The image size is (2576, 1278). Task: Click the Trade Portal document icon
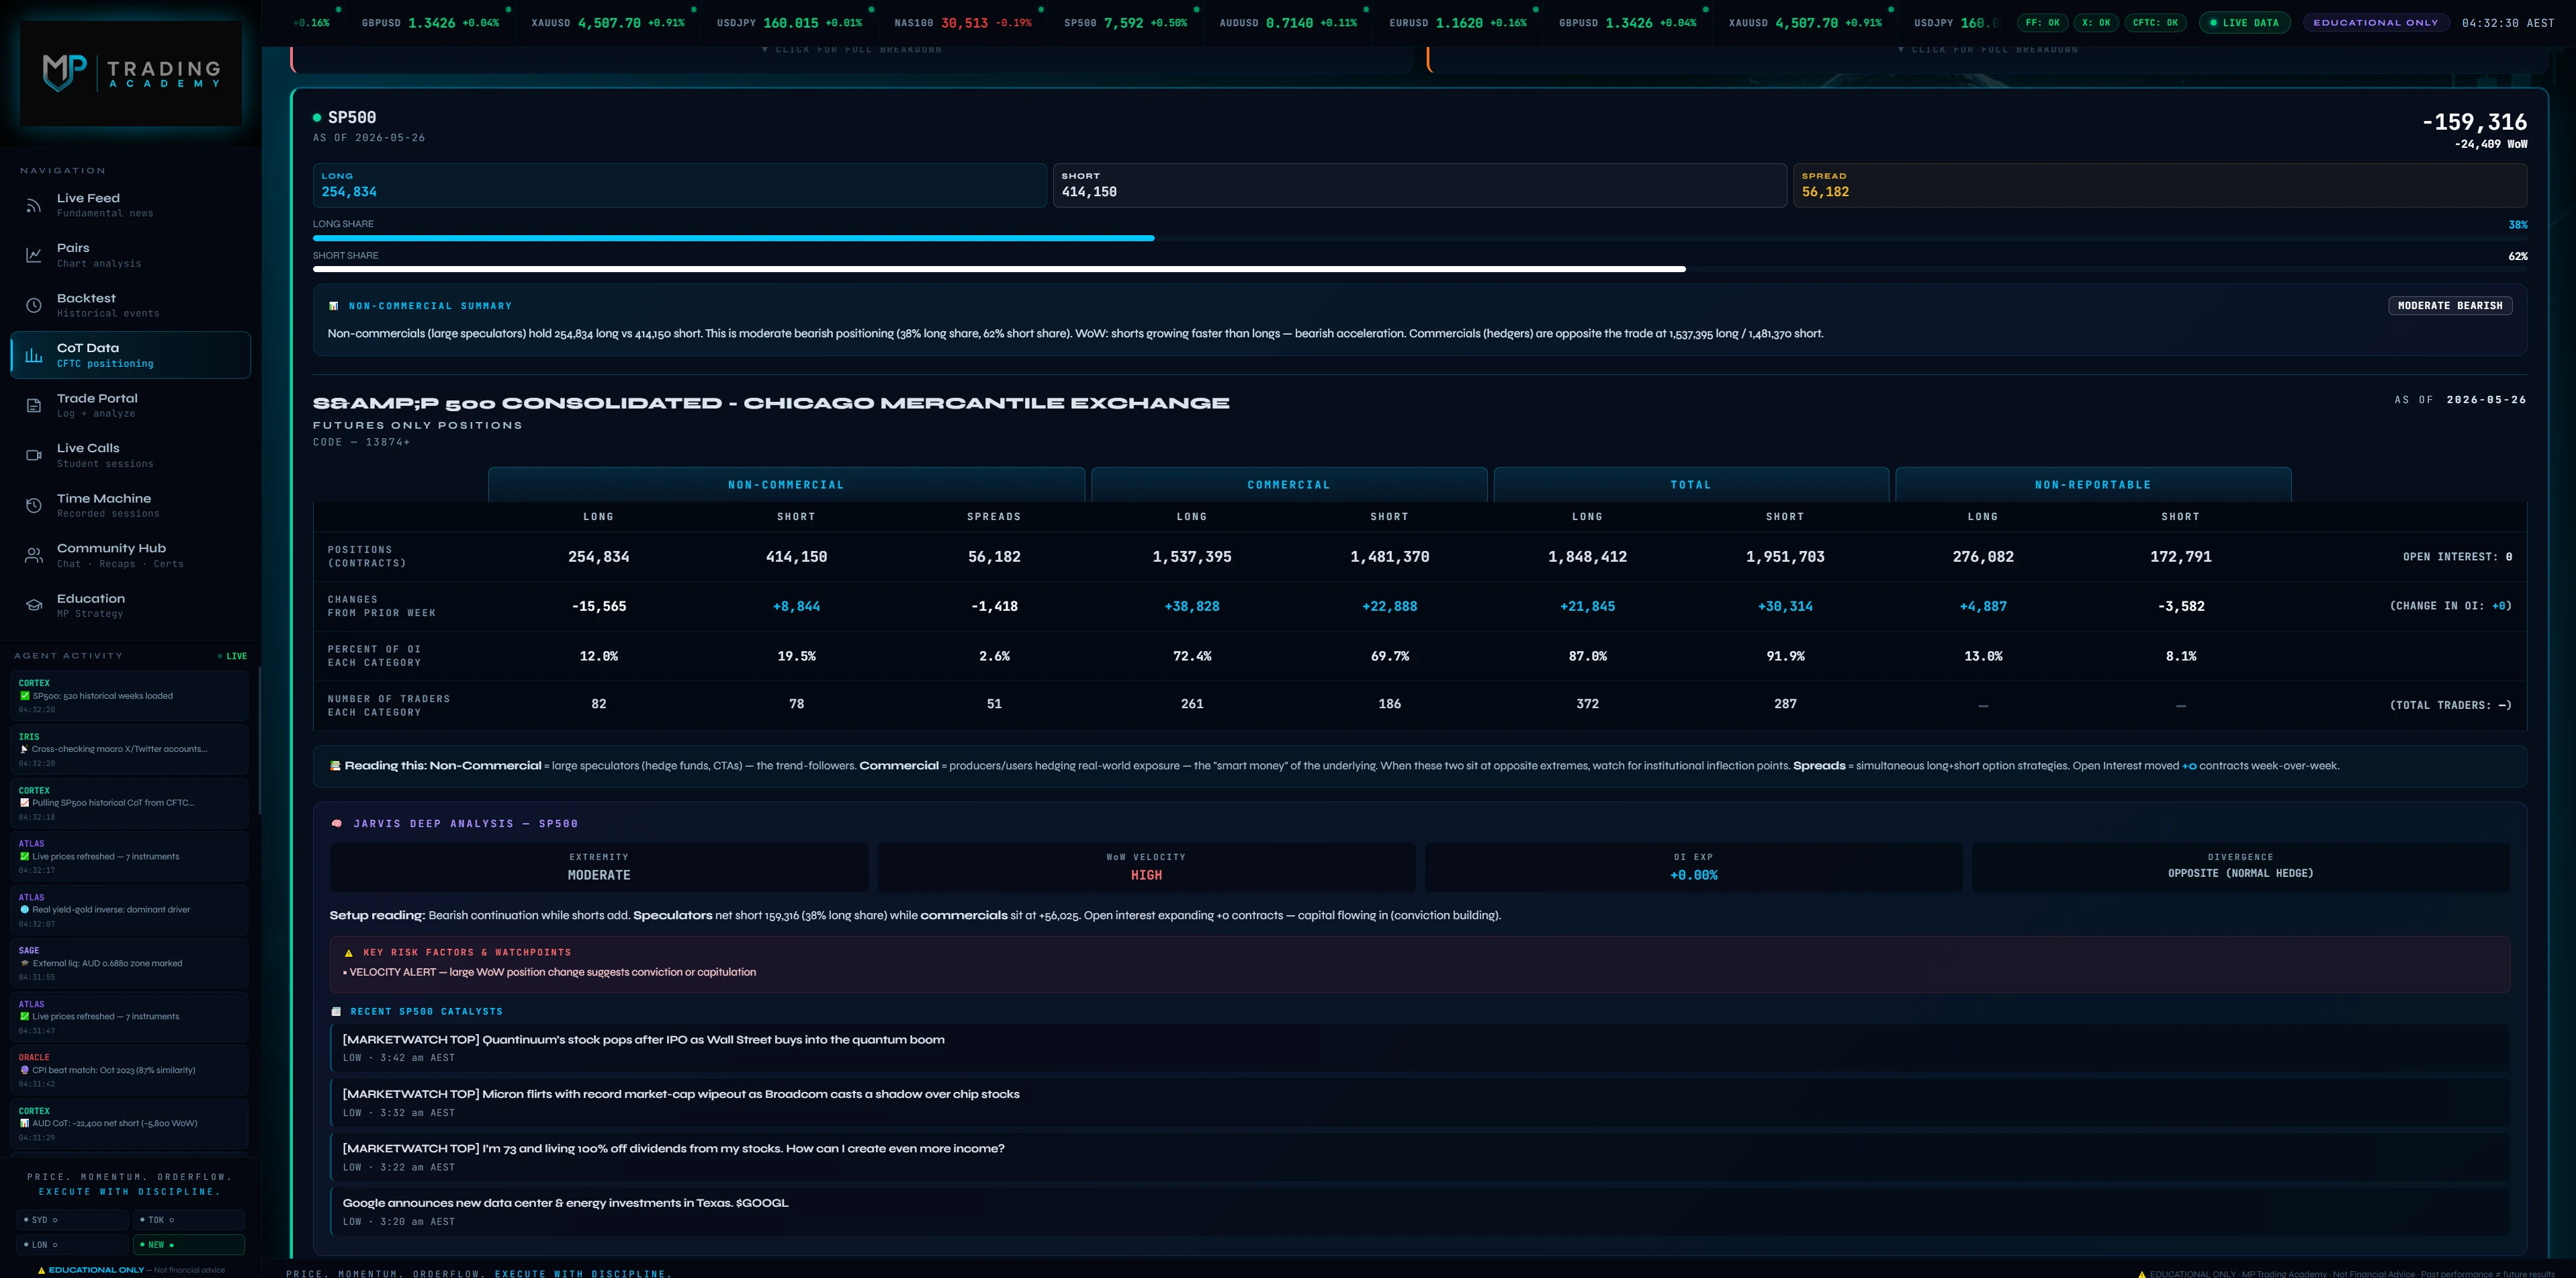(x=34, y=405)
